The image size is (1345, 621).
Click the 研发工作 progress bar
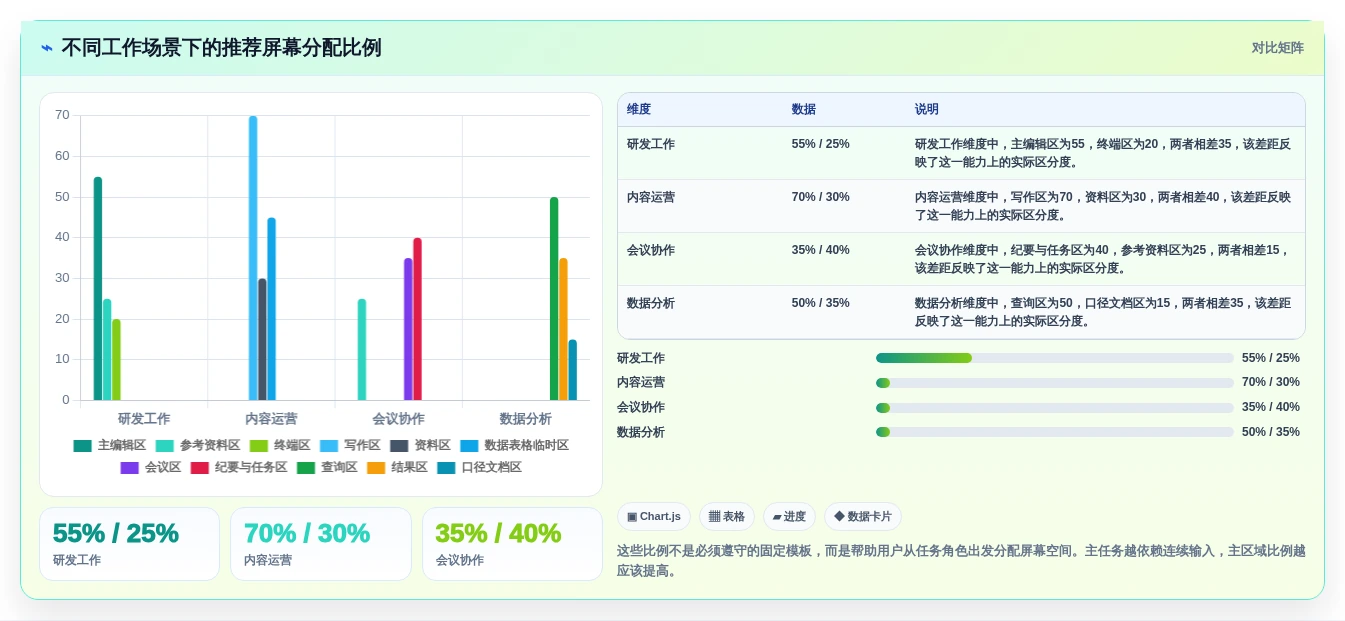click(x=1055, y=358)
